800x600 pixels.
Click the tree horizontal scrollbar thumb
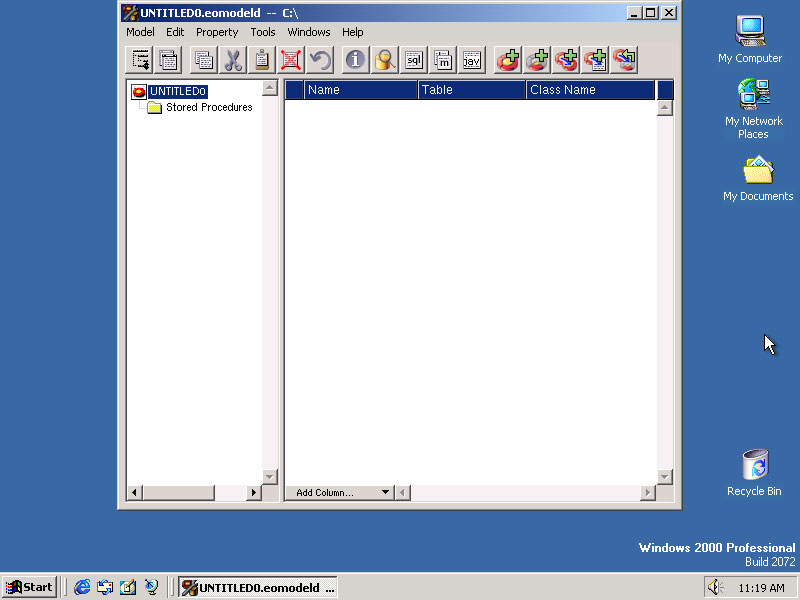point(179,492)
